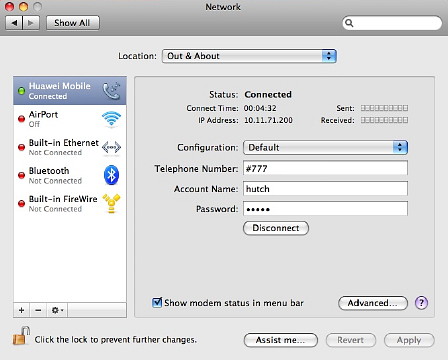Click the Apply button

click(409, 340)
